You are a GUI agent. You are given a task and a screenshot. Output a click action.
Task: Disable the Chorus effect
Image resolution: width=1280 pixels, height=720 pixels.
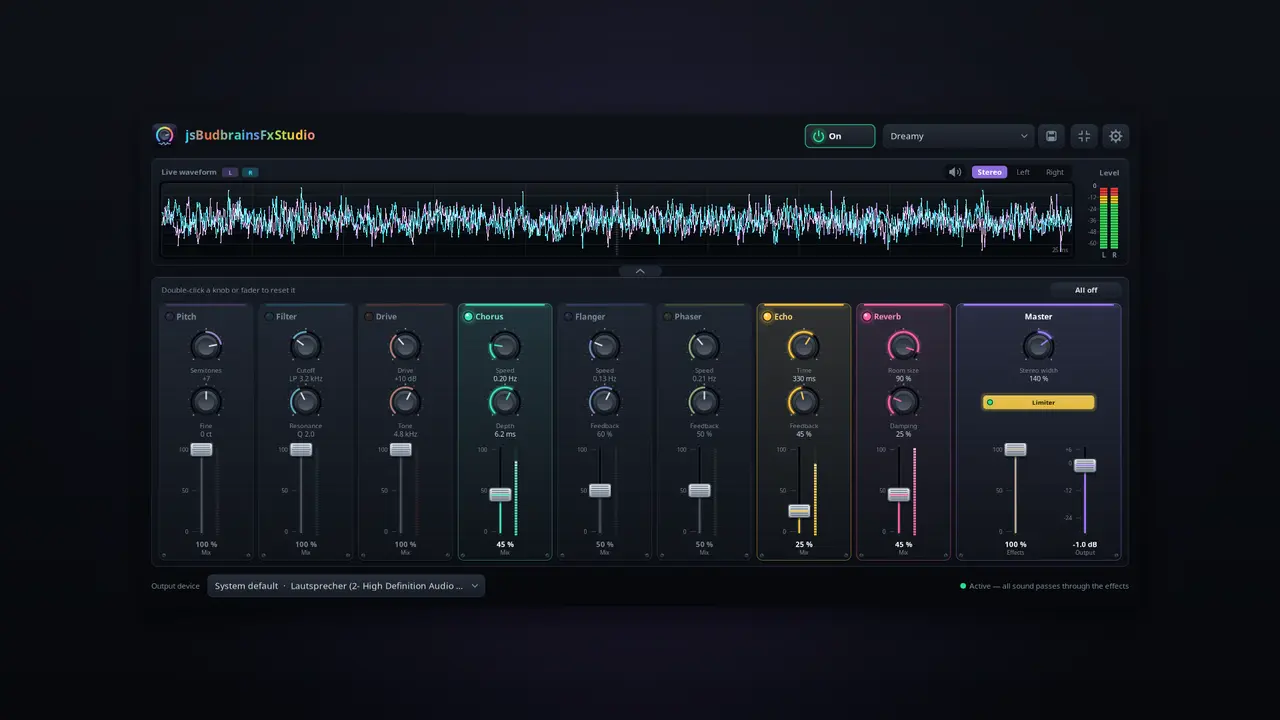click(x=468, y=317)
